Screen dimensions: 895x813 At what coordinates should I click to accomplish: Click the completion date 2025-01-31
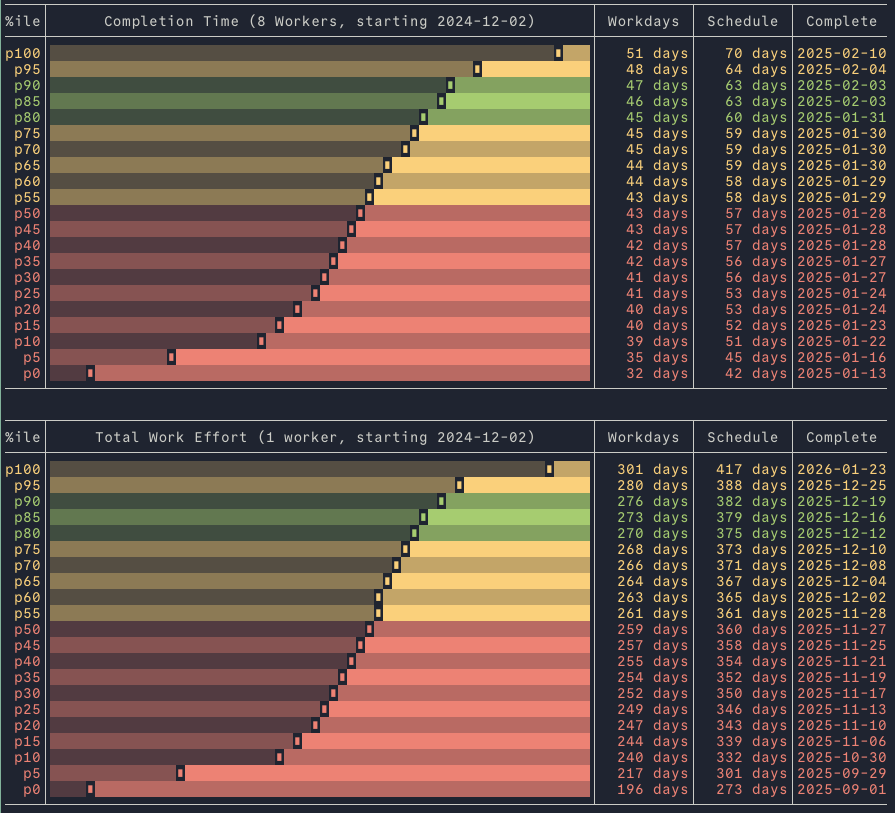842,118
